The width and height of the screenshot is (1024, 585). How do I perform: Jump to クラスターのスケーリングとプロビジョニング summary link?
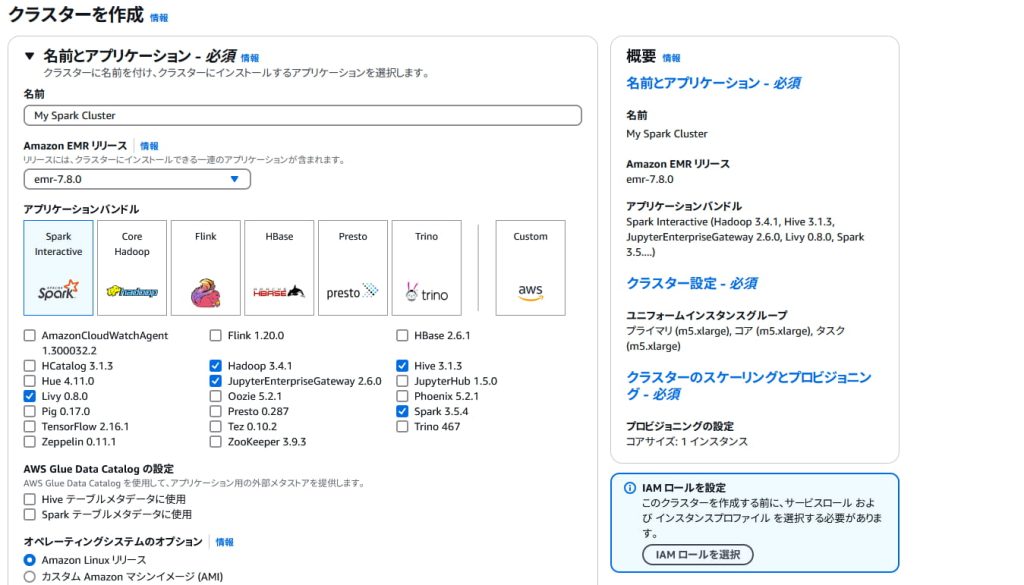tap(748, 385)
